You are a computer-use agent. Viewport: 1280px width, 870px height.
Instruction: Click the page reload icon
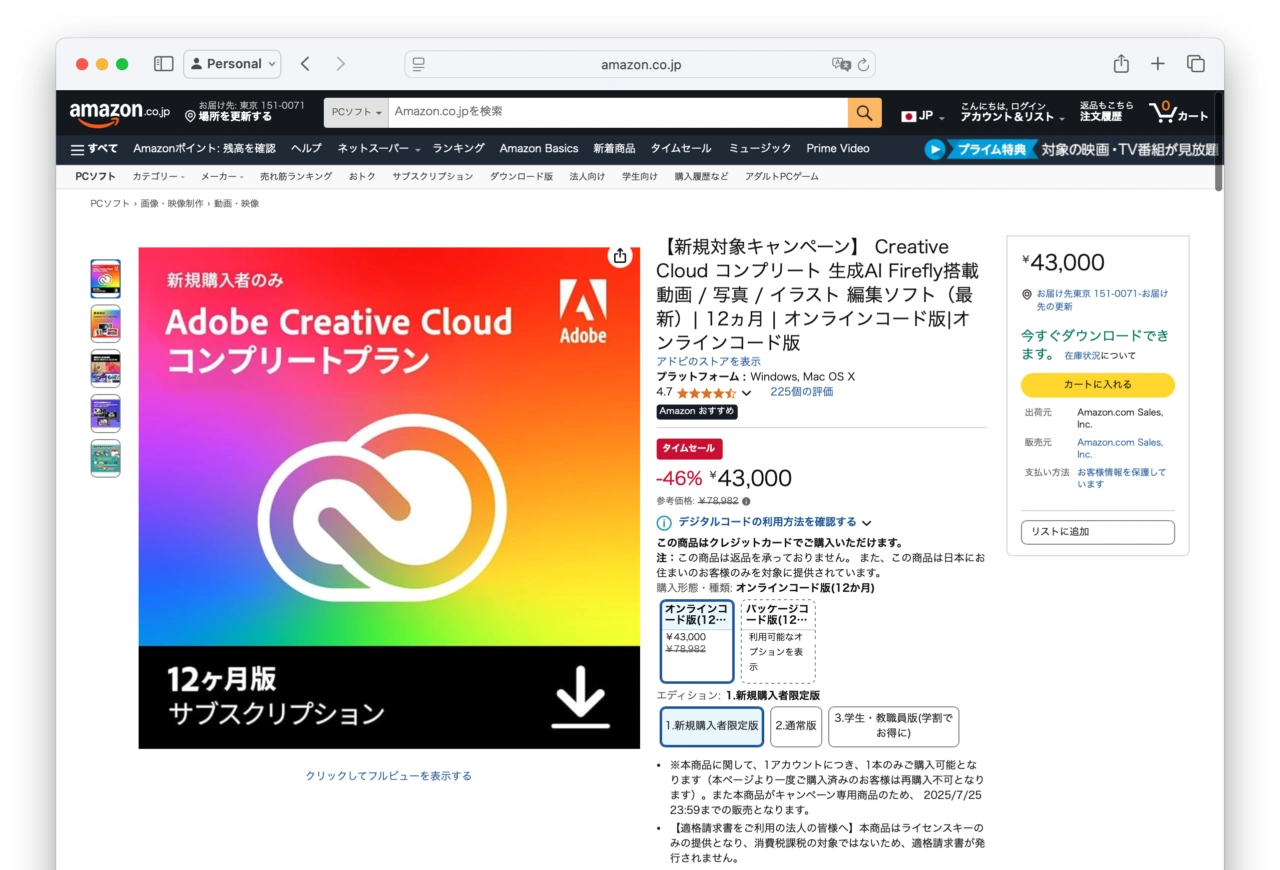[863, 64]
